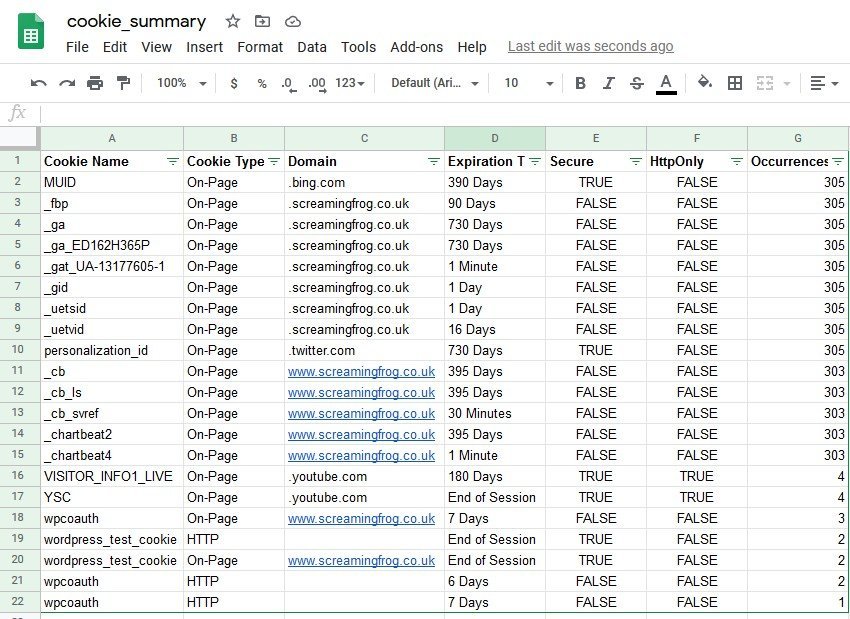Toggle Strikethrough formatting
The width and height of the screenshot is (850, 619).
(x=636, y=83)
